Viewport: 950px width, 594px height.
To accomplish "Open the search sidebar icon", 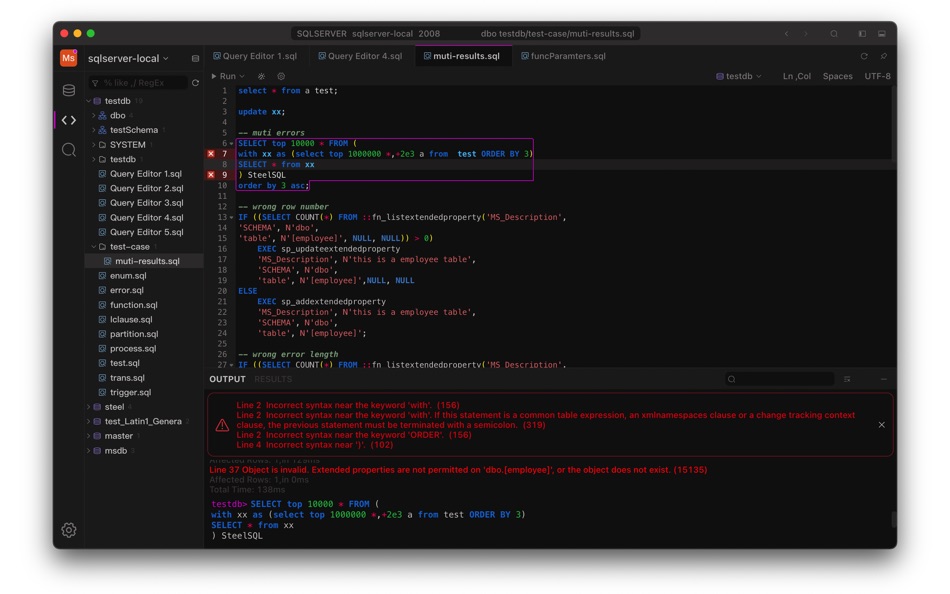I will pos(68,149).
